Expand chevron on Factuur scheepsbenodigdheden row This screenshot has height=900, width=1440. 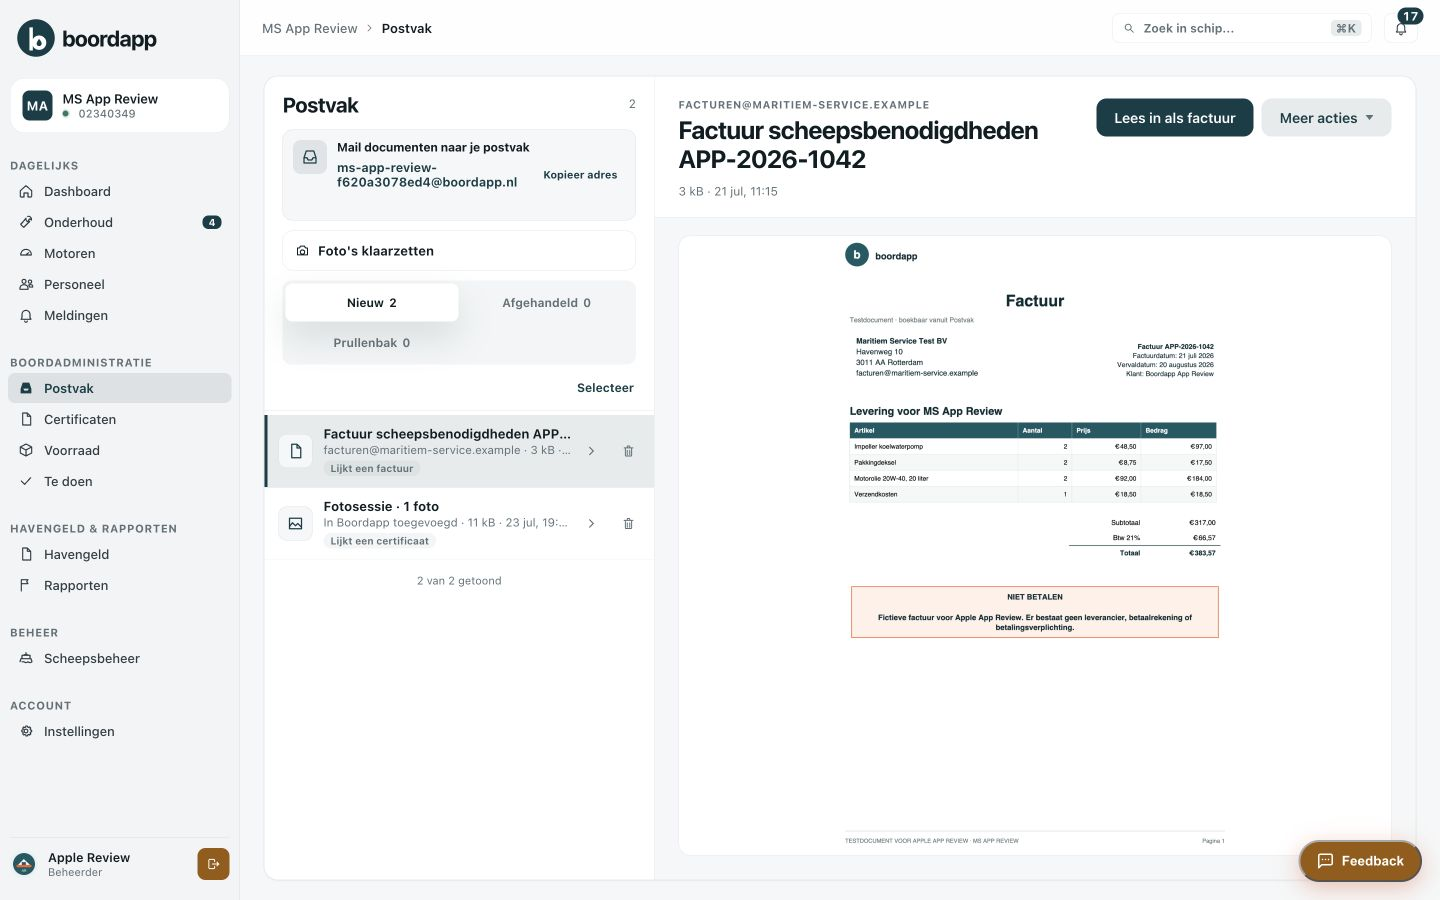coord(591,451)
